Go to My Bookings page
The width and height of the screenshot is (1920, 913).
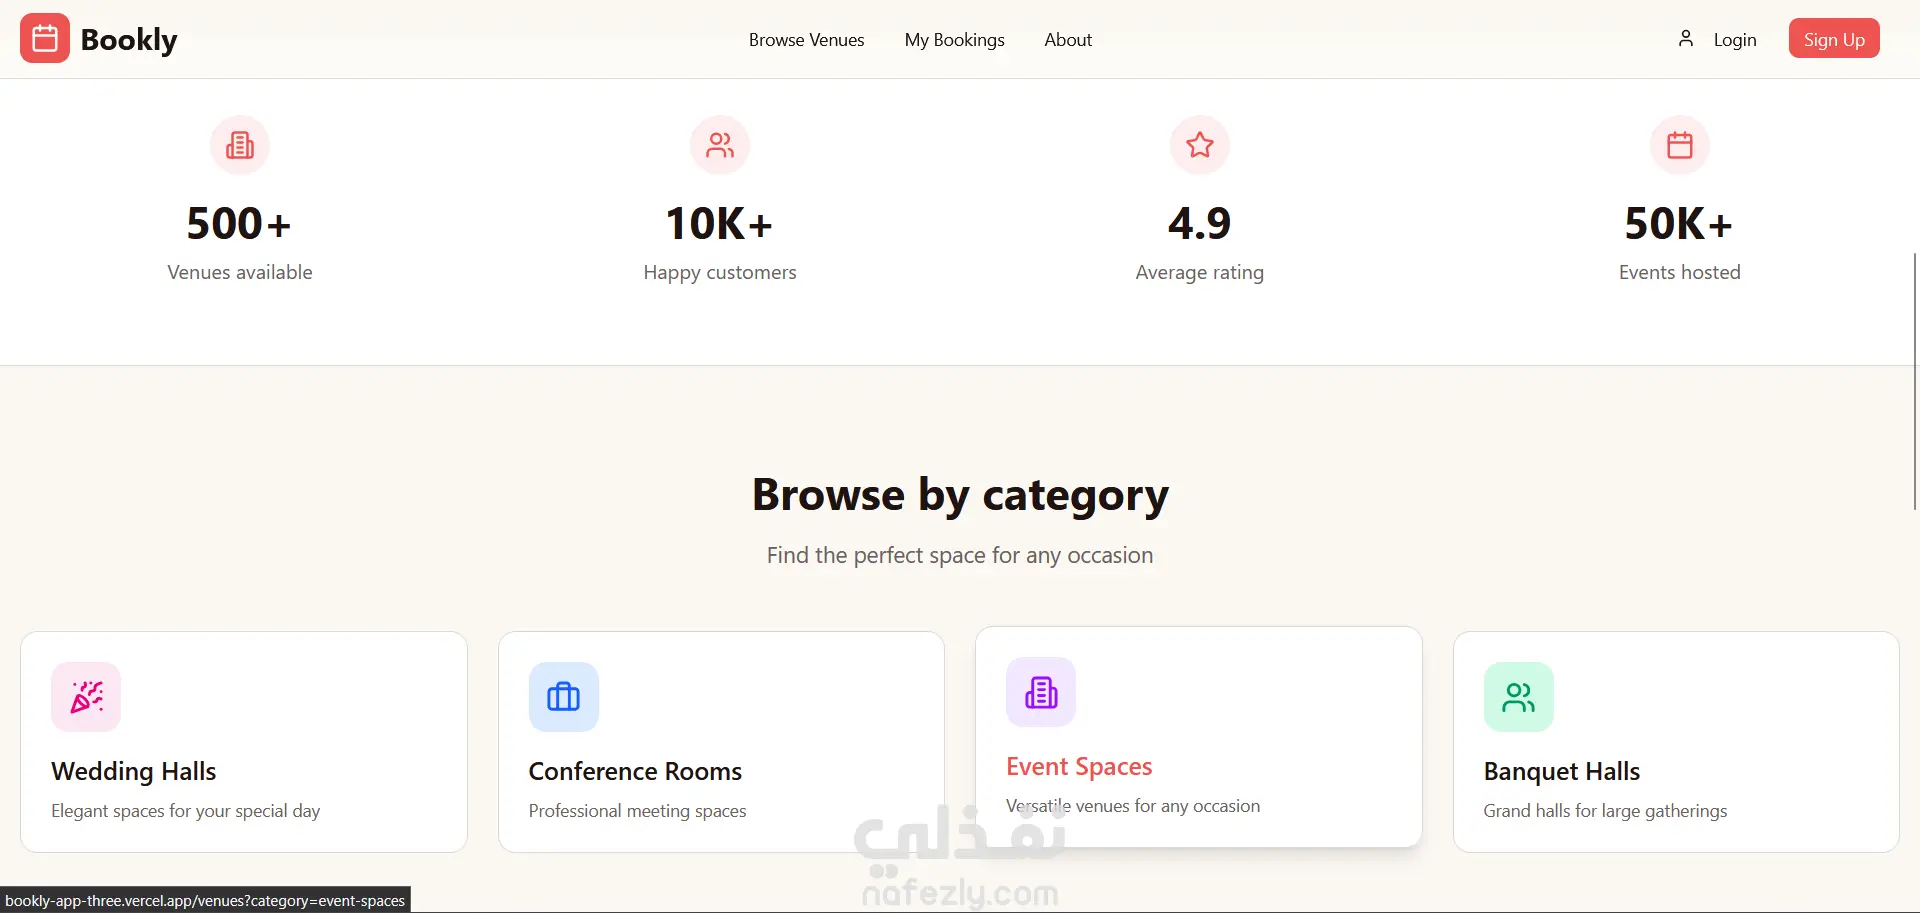coord(954,40)
